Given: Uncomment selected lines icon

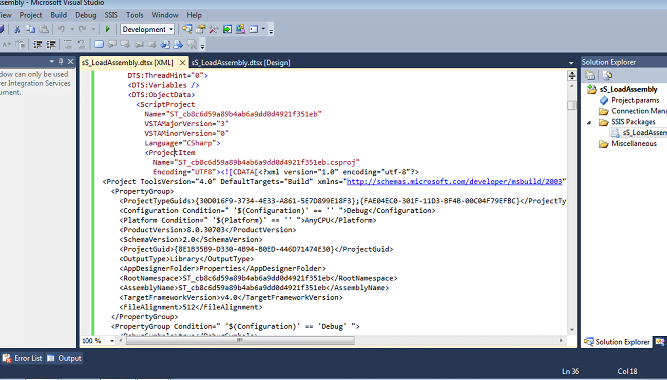Looking at the screenshot, I should point(81,44).
